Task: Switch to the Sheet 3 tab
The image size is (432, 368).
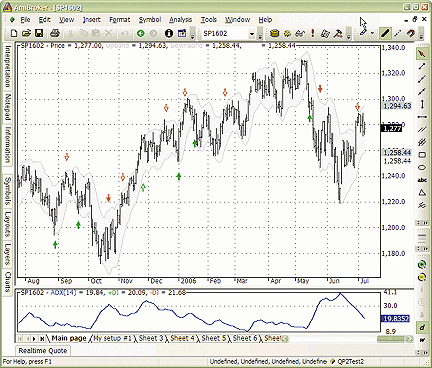Action: pyautogui.click(x=151, y=338)
